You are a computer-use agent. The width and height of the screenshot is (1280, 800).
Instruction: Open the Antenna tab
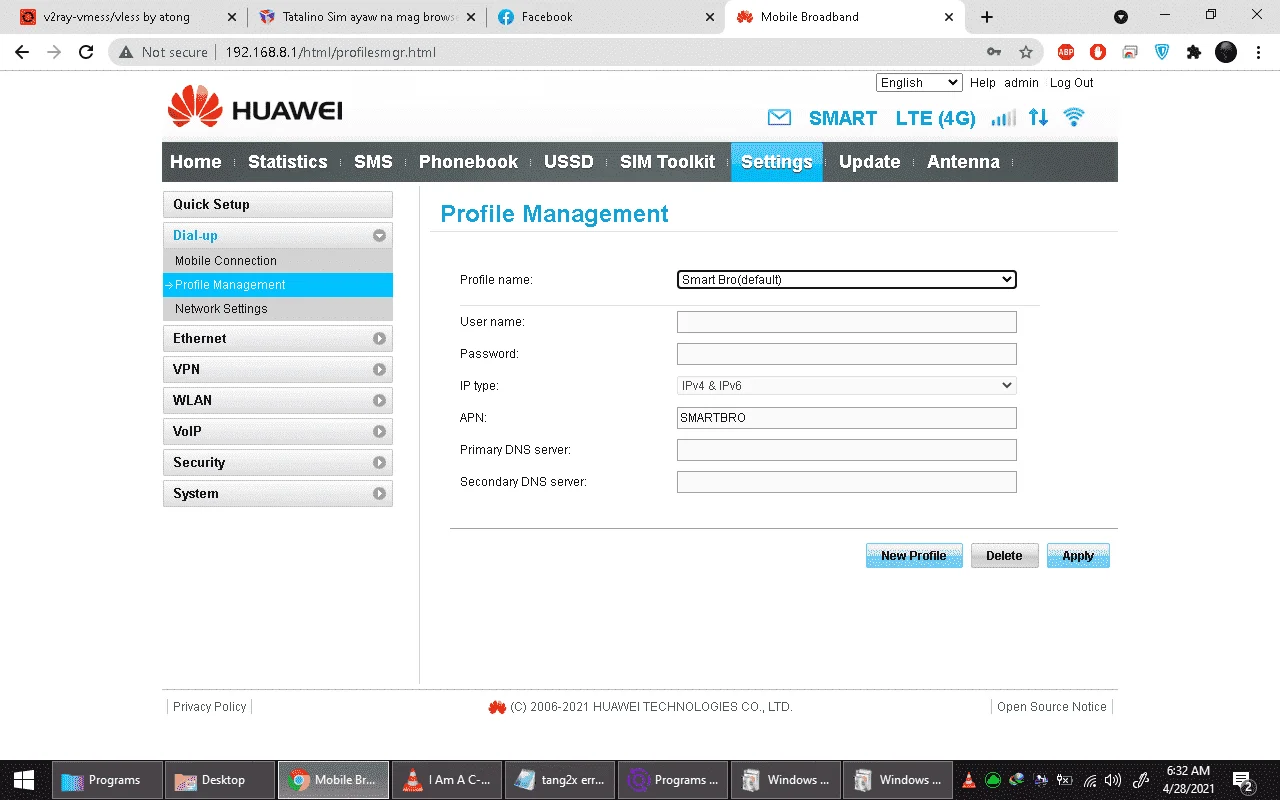(963, 162)
